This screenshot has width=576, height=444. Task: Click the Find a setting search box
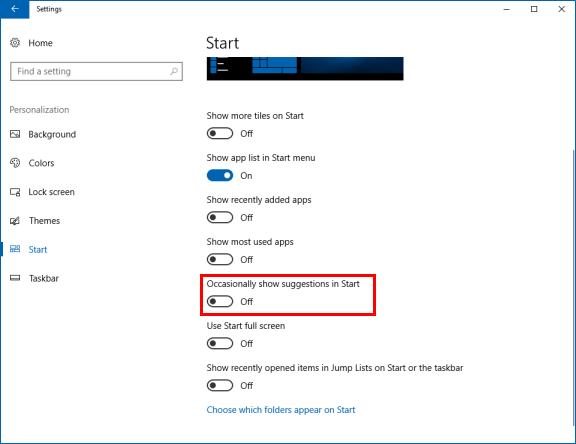click(96, 71)
